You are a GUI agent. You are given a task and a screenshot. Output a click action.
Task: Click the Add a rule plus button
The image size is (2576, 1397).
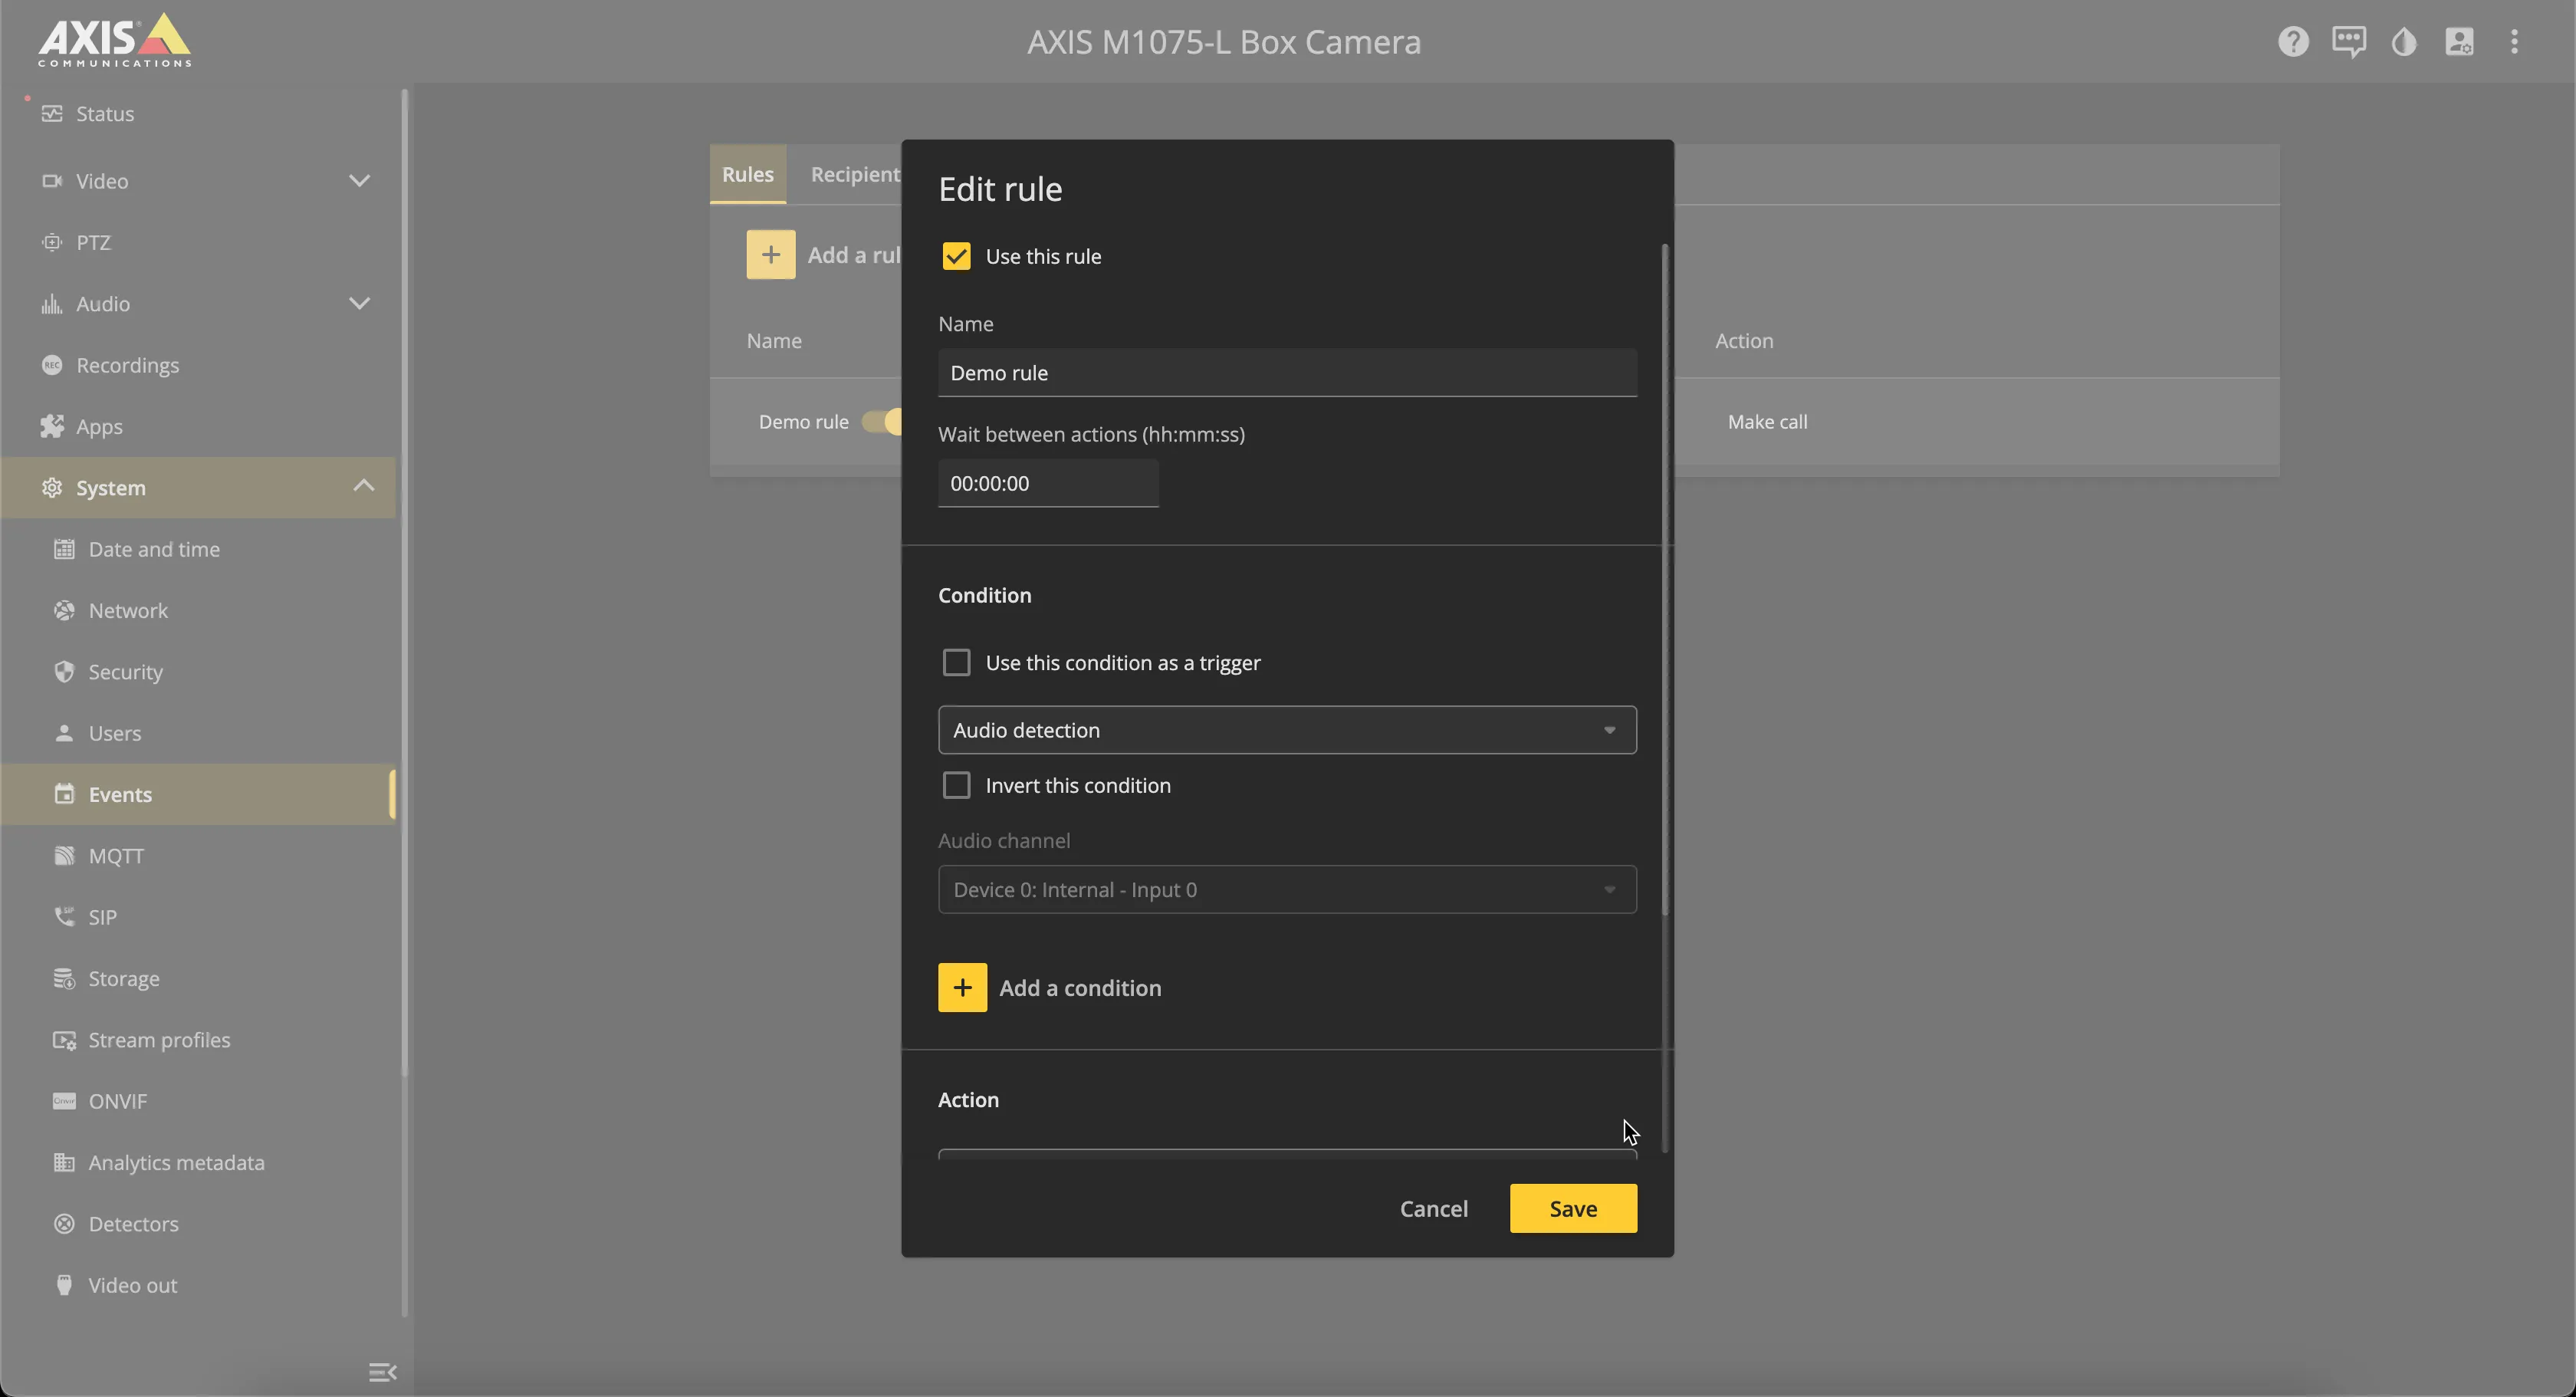pyautogui.click(x=771, y=255)
